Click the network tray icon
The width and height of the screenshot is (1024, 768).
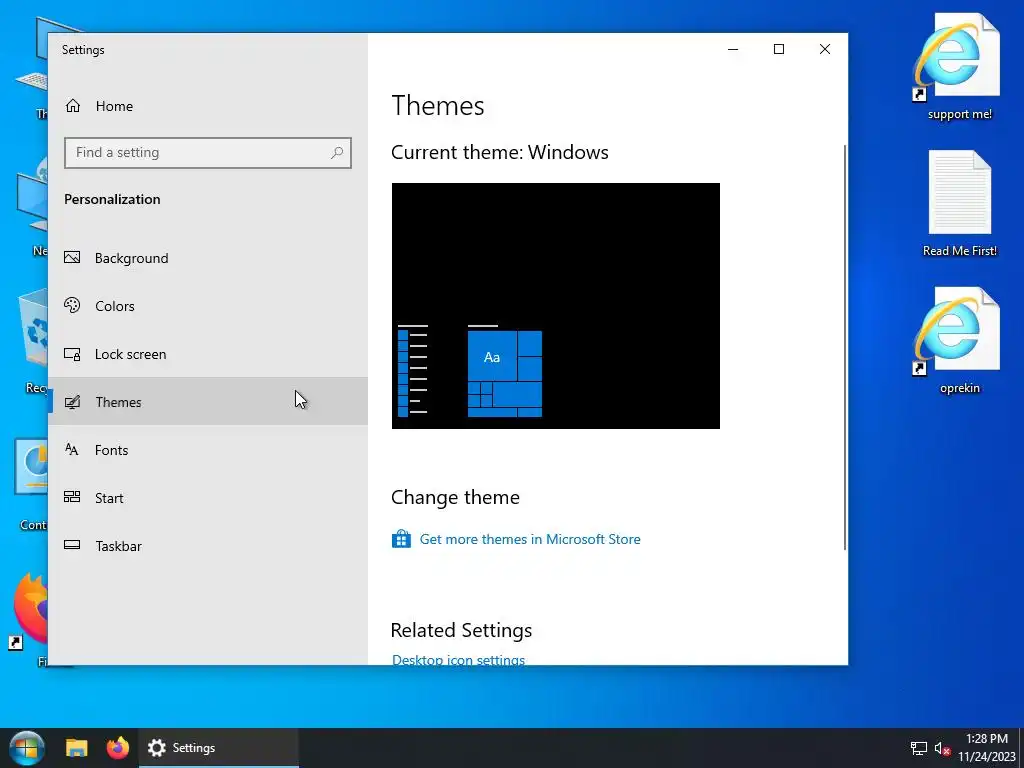[x=919, y=748]
